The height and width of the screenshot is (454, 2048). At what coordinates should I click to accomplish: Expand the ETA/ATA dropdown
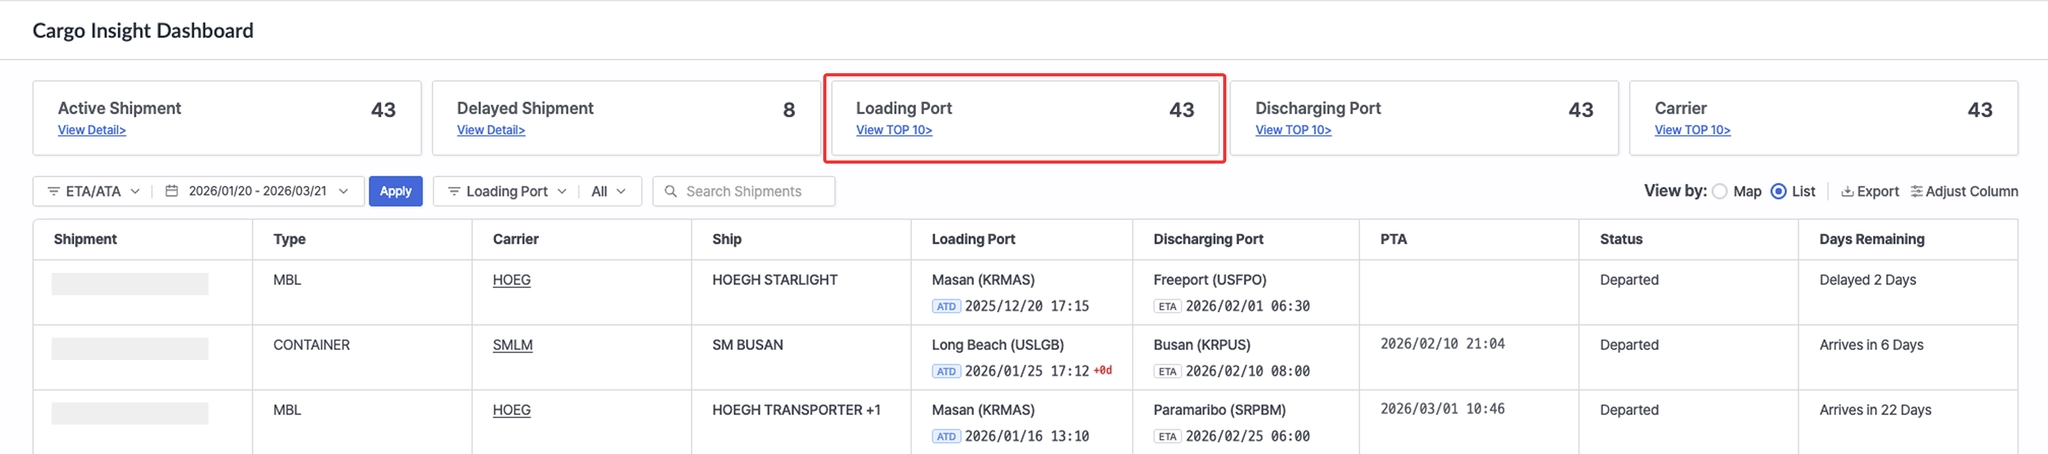tap(135, 191)
